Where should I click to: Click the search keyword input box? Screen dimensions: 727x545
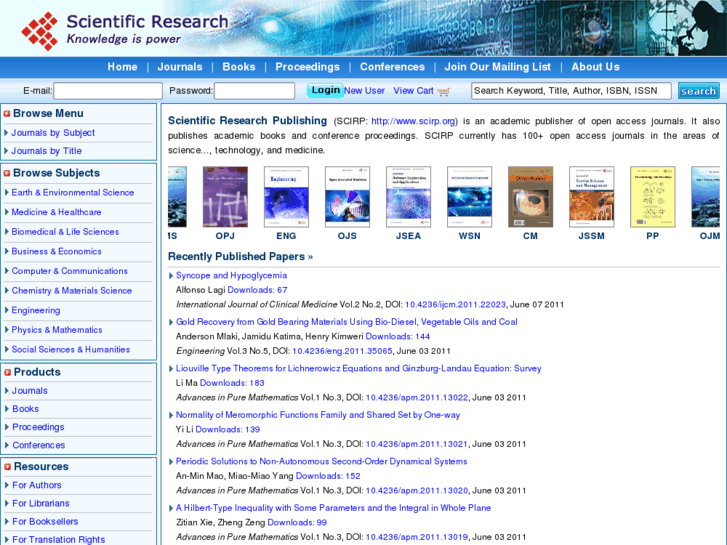tap(571, 91)
